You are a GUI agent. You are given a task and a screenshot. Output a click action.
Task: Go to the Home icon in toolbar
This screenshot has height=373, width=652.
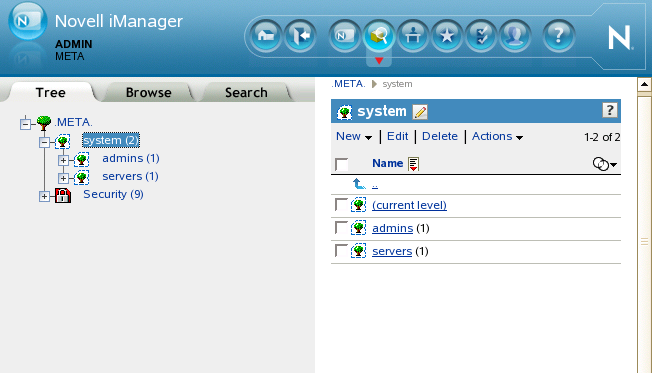click(265, 36)
